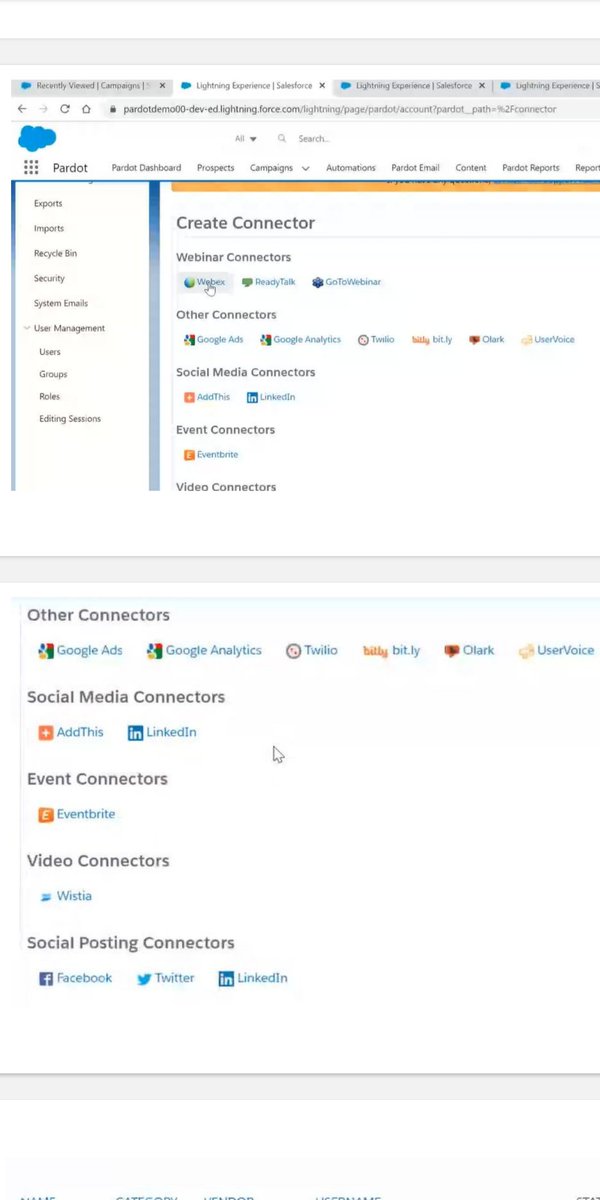Click Google Ads in the browser window
Viewport: 600px width, 1200px height.
pos(213,340)
